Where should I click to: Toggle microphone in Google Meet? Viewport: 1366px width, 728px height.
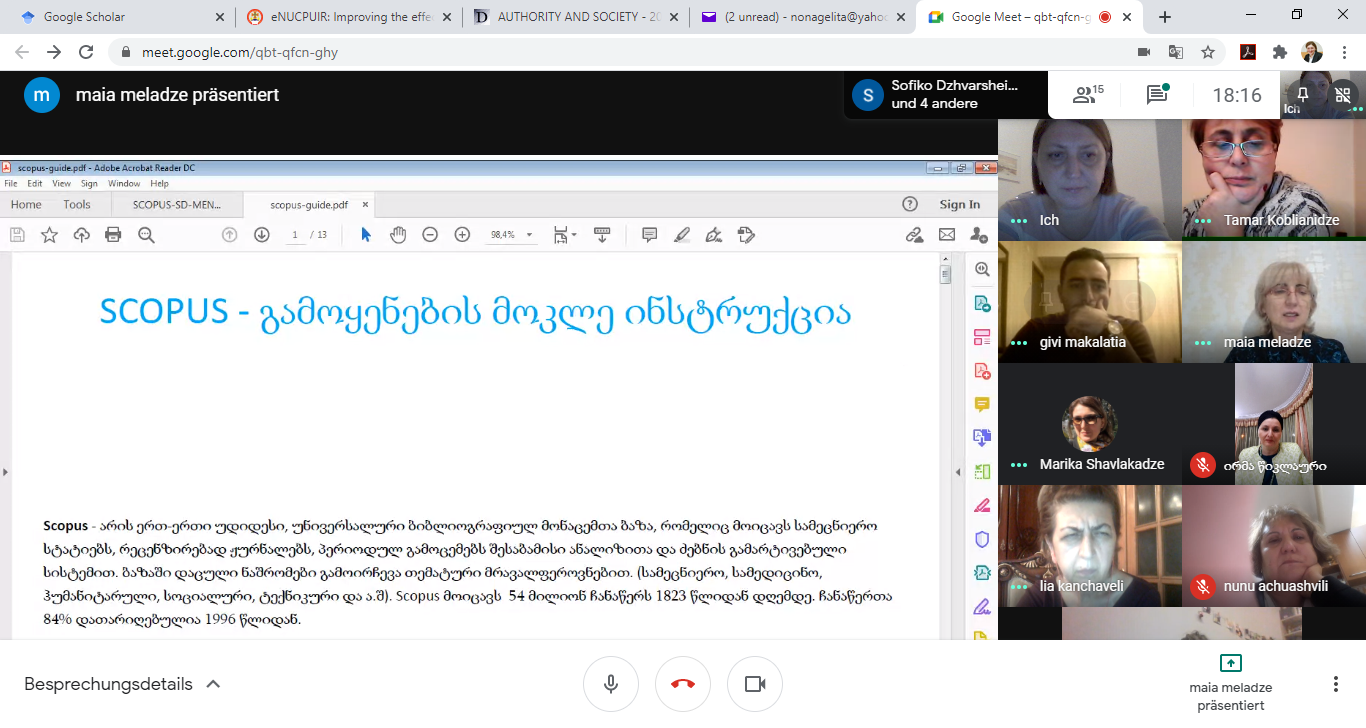[611, 684]
